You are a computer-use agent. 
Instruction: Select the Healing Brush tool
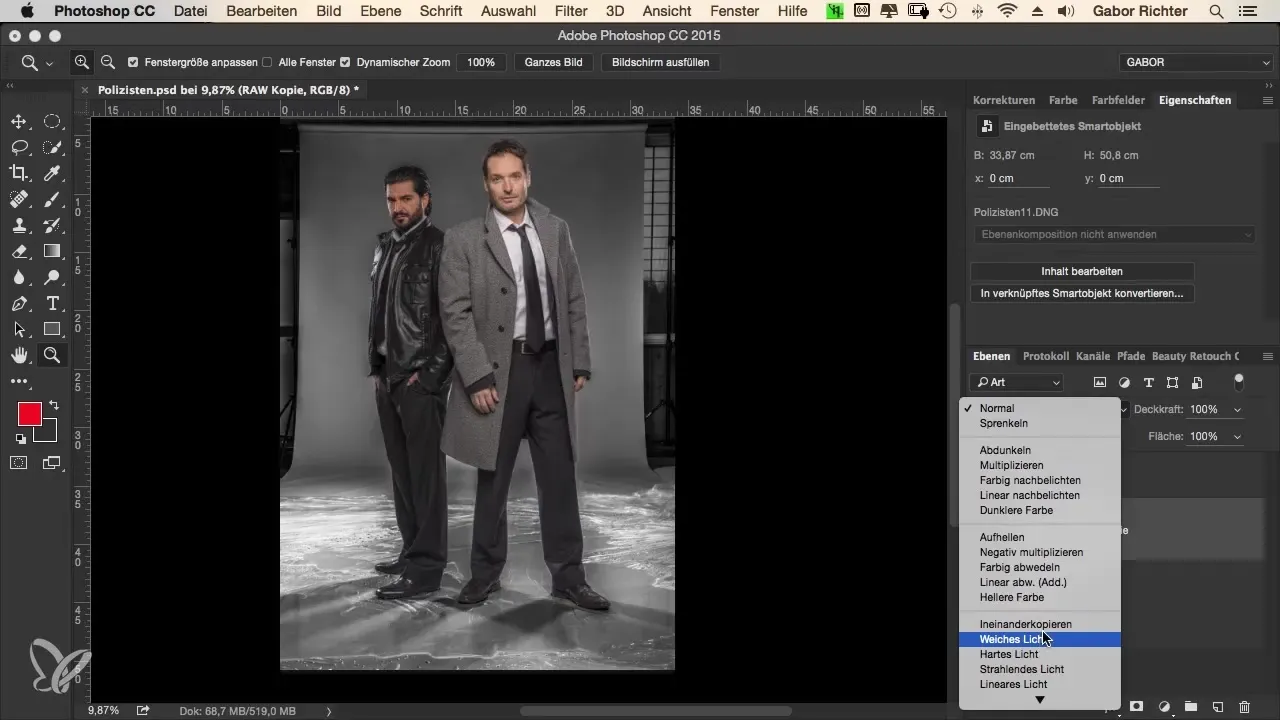(x=19, y=200)
